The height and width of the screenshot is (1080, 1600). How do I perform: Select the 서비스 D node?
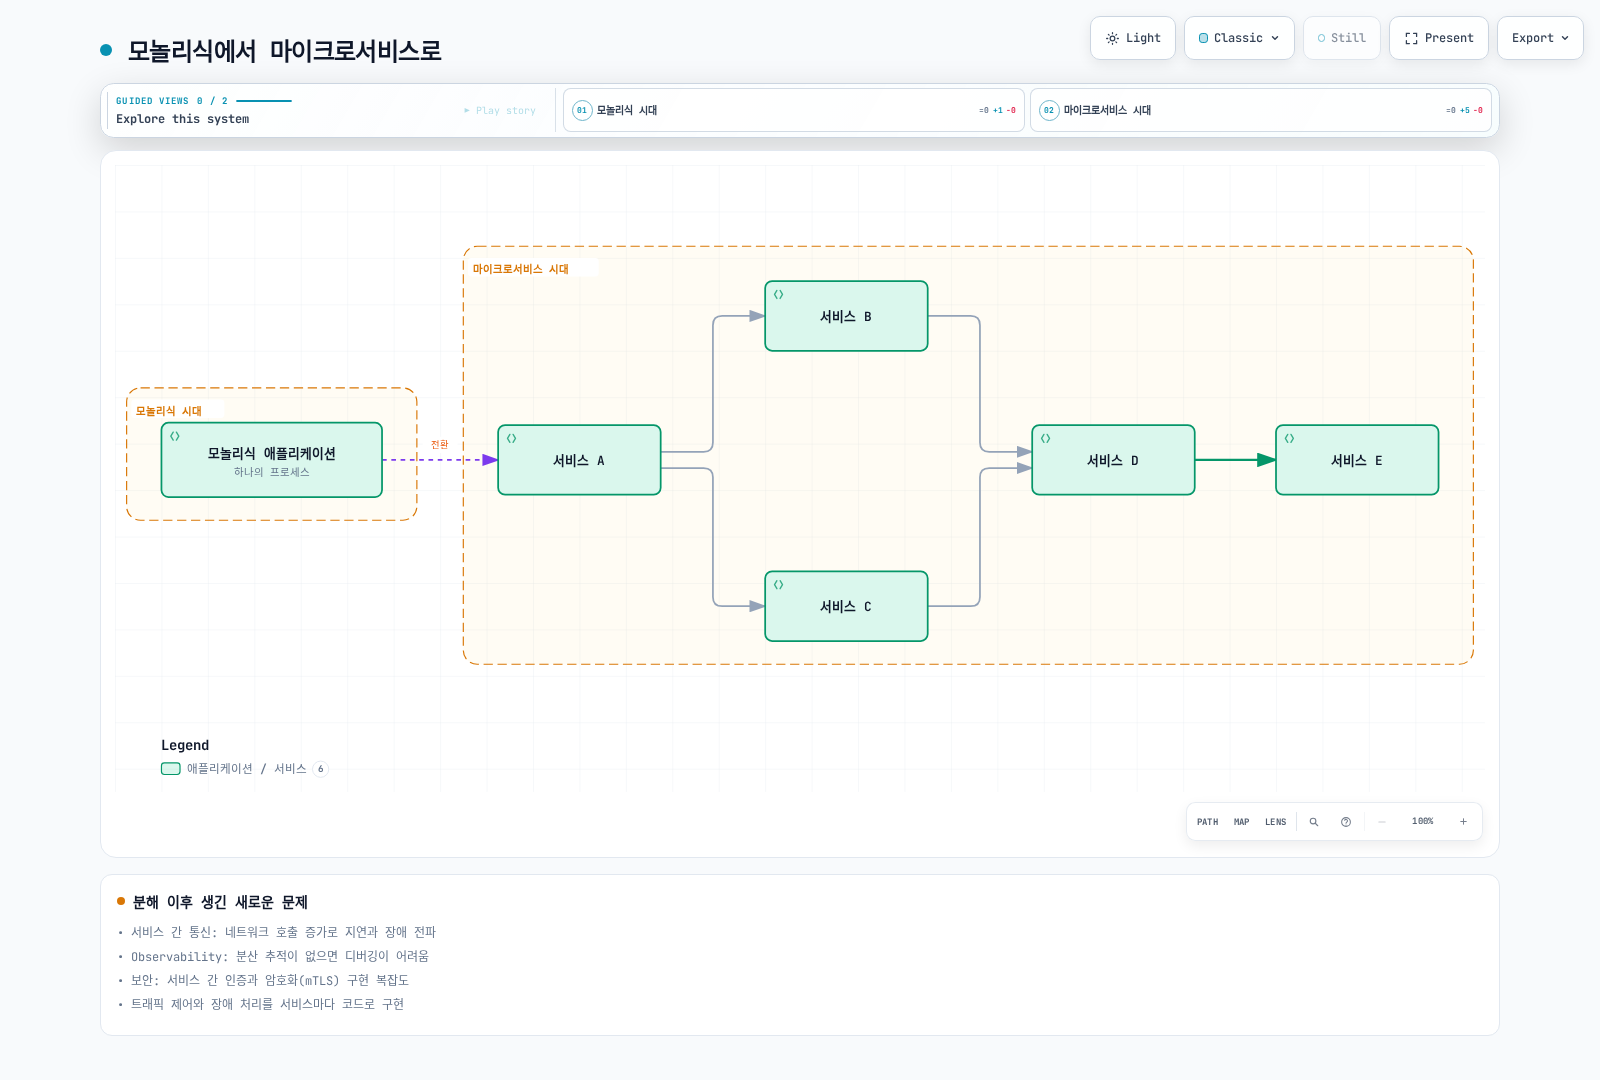pos(1113,460)
